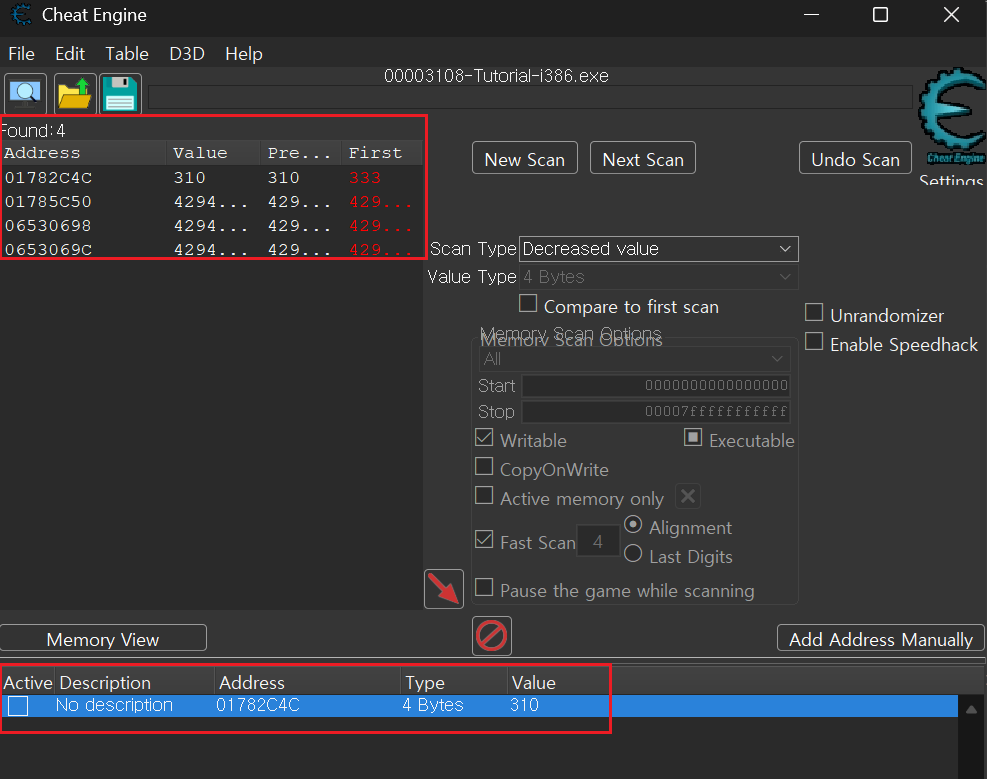Click the Next Scan button

642,159
